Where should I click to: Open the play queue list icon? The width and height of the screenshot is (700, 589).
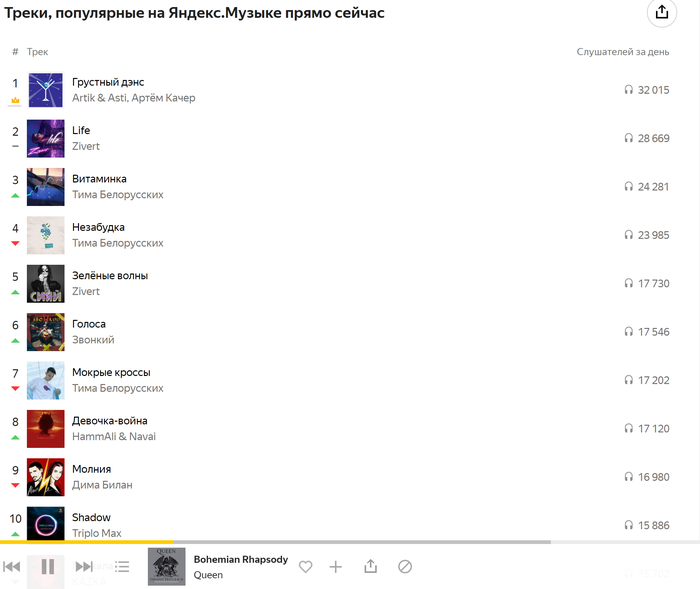[x=122, y=567]
